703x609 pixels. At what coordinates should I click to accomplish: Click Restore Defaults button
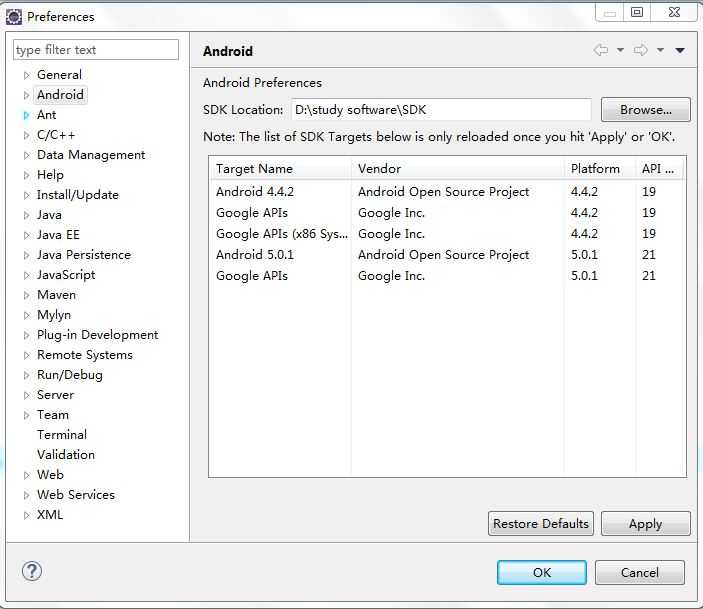tap(541, 523)
